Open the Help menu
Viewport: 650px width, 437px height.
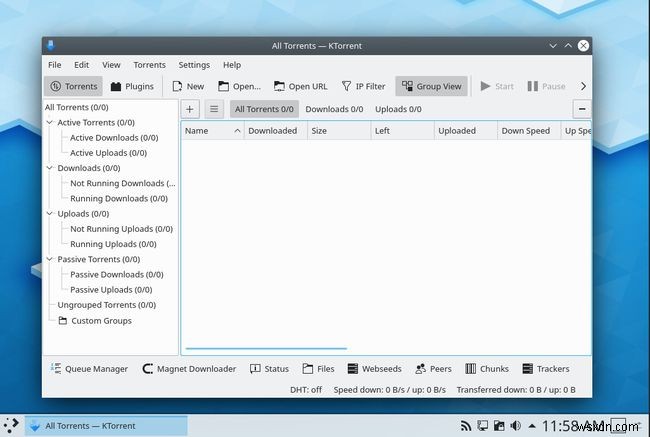(232, 65)
